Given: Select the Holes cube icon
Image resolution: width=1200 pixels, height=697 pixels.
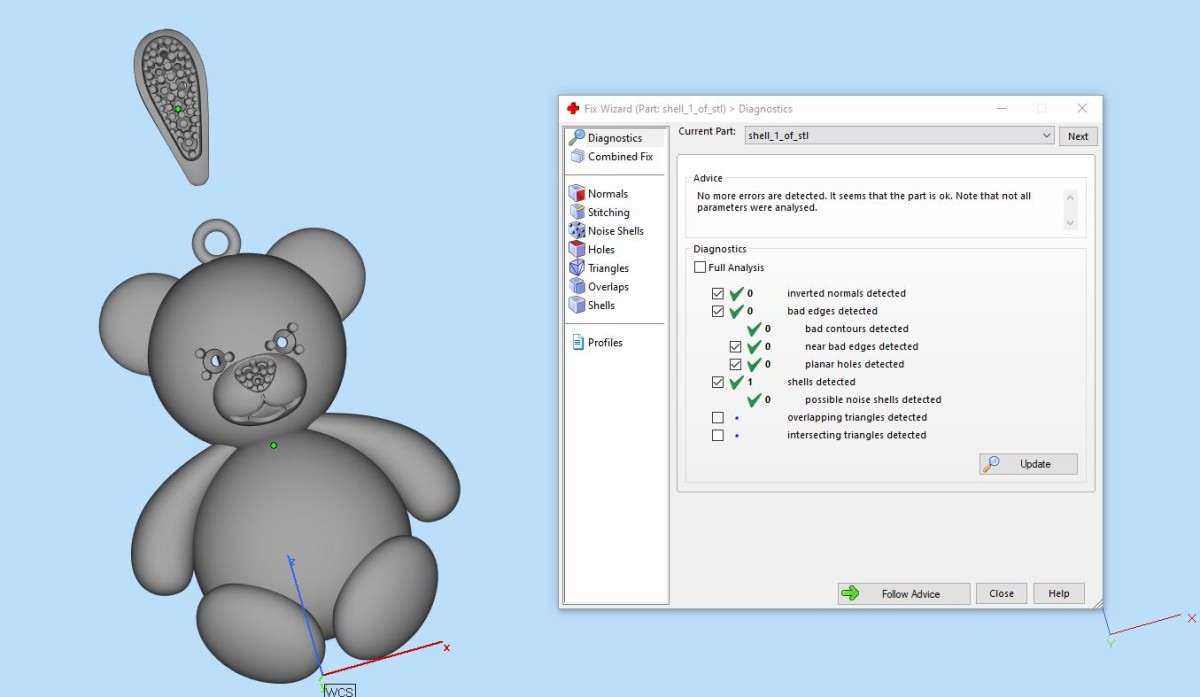Looking at the screenshot, I should (577, 249).
